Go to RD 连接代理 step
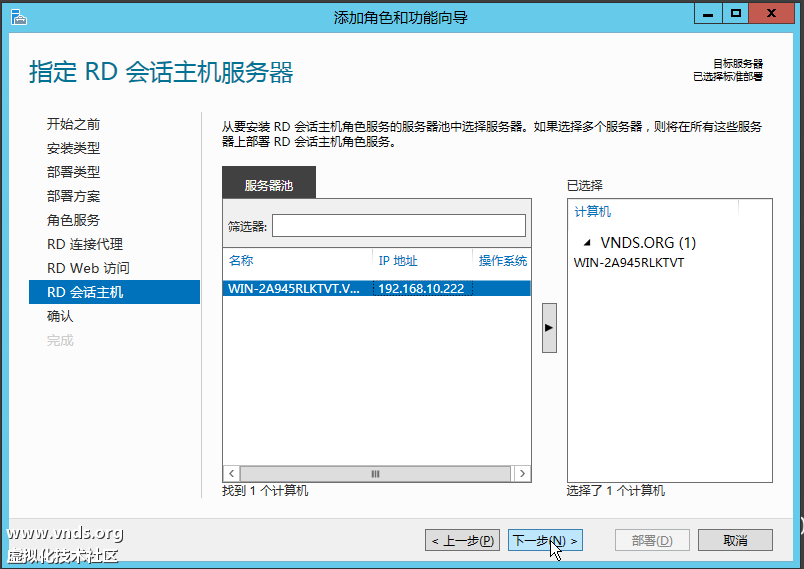The image size is (804, 569). pyautogui.click(x=85, y=245)
